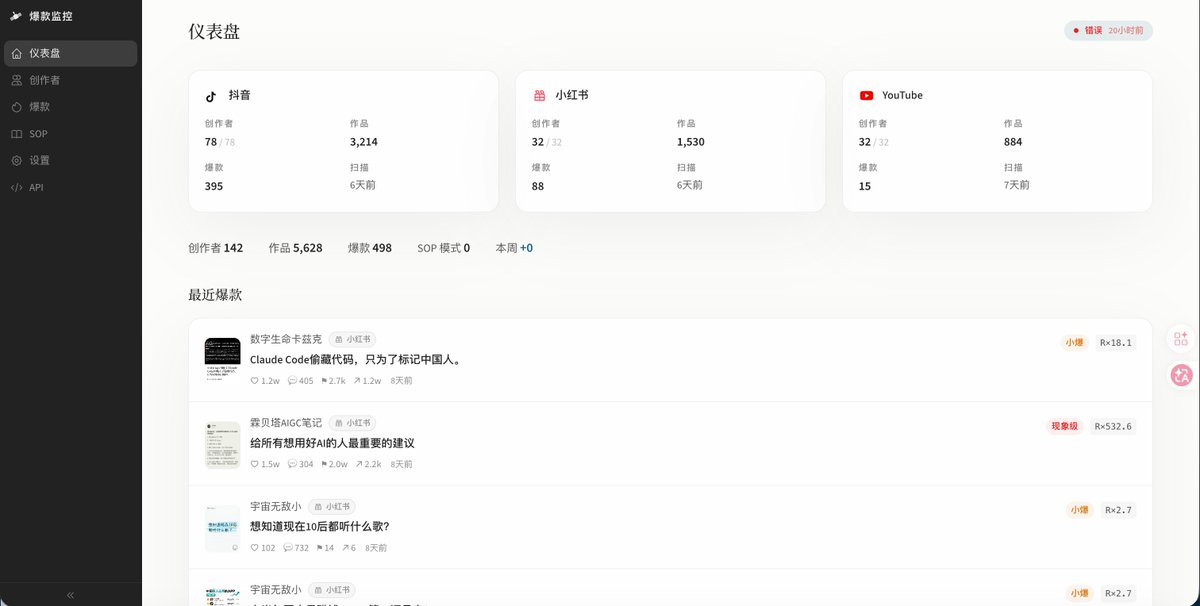Click comments icon showing 304
This screenshot has height=606, width=1200.
pyautogui.click(x=292, y=465)
